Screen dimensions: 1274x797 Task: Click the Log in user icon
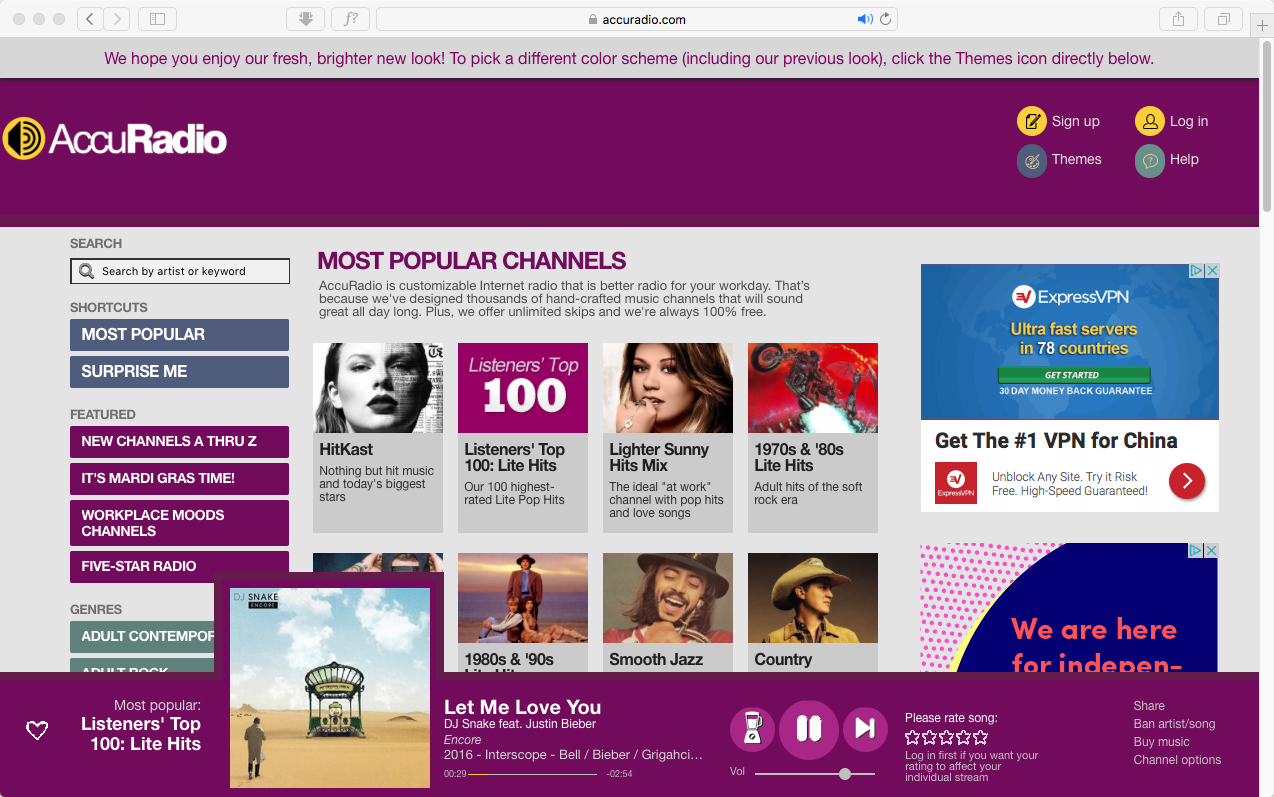click(1149, 121)
